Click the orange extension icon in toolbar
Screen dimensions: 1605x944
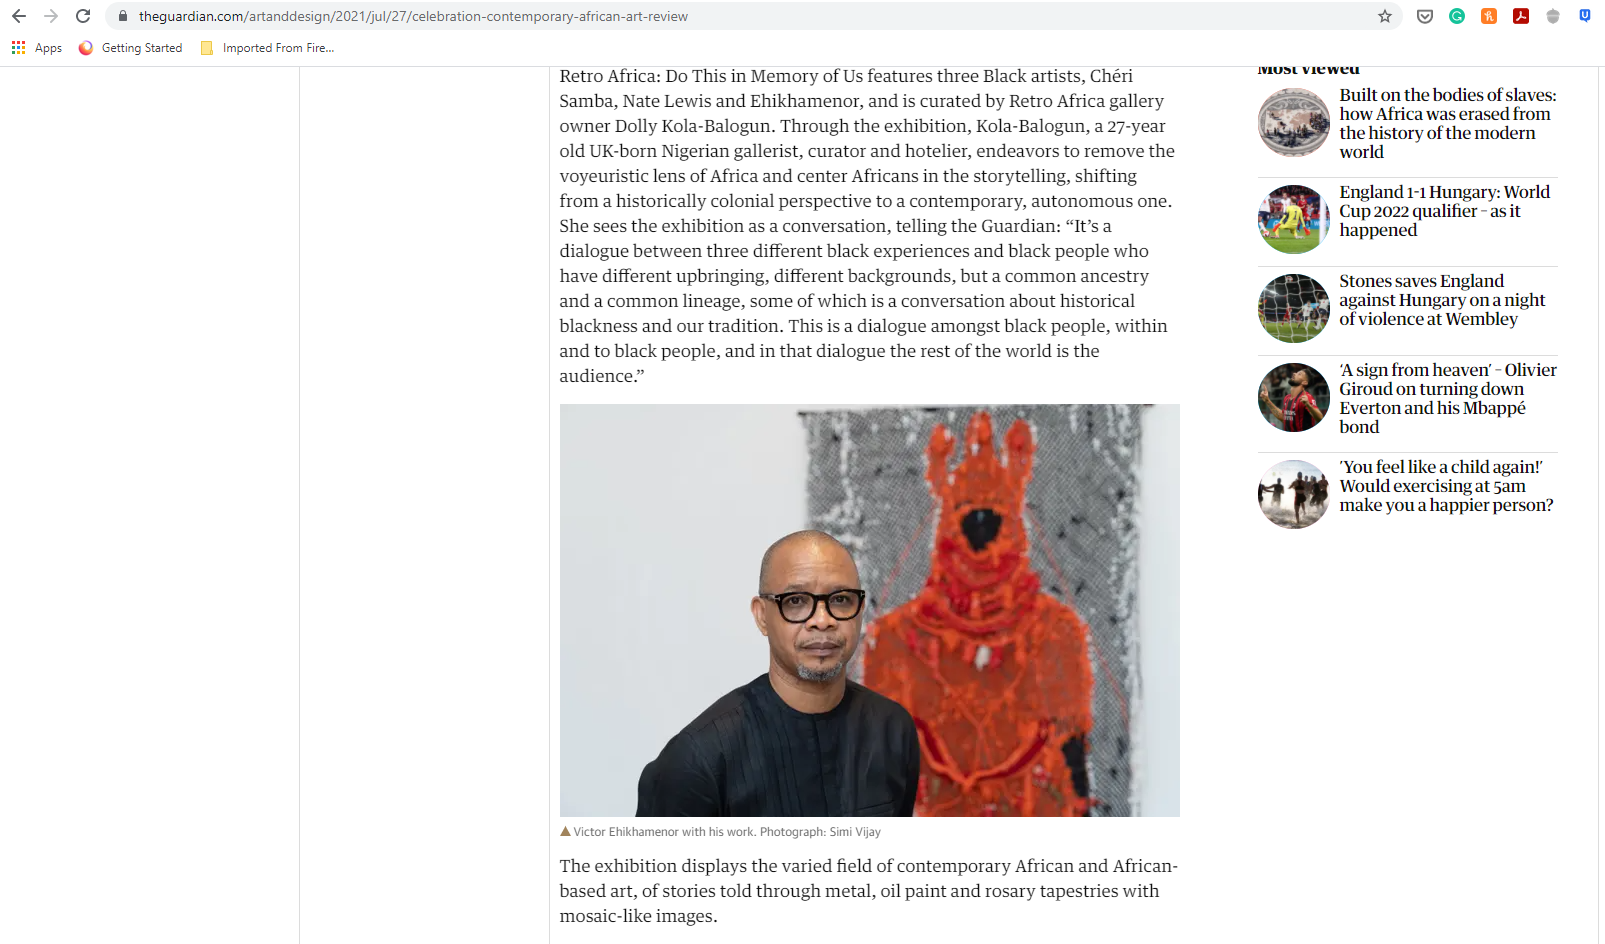click(x=1489, y=16)
